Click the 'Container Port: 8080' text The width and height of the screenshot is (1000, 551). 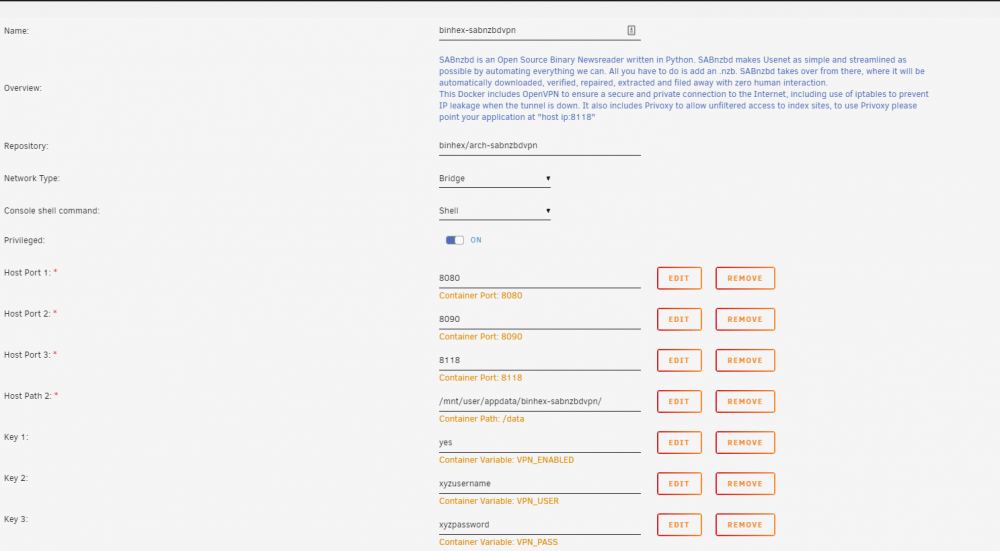pos(480,296)
